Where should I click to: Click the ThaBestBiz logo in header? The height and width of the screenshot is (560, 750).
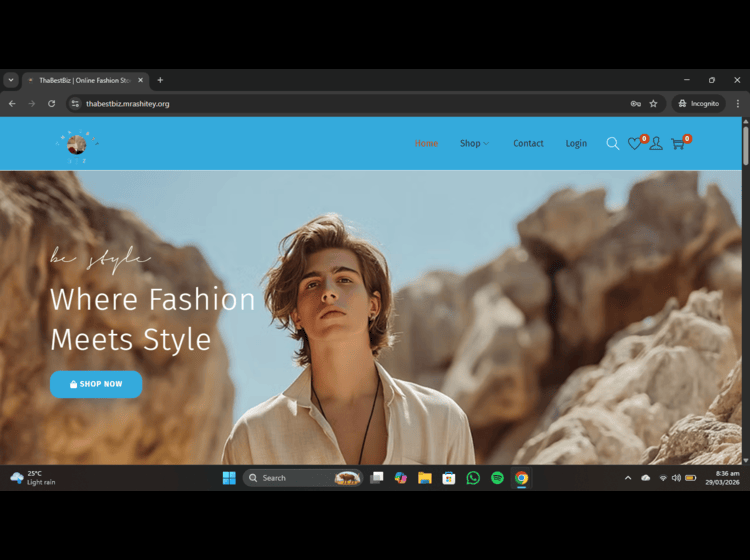pos(77,145)
